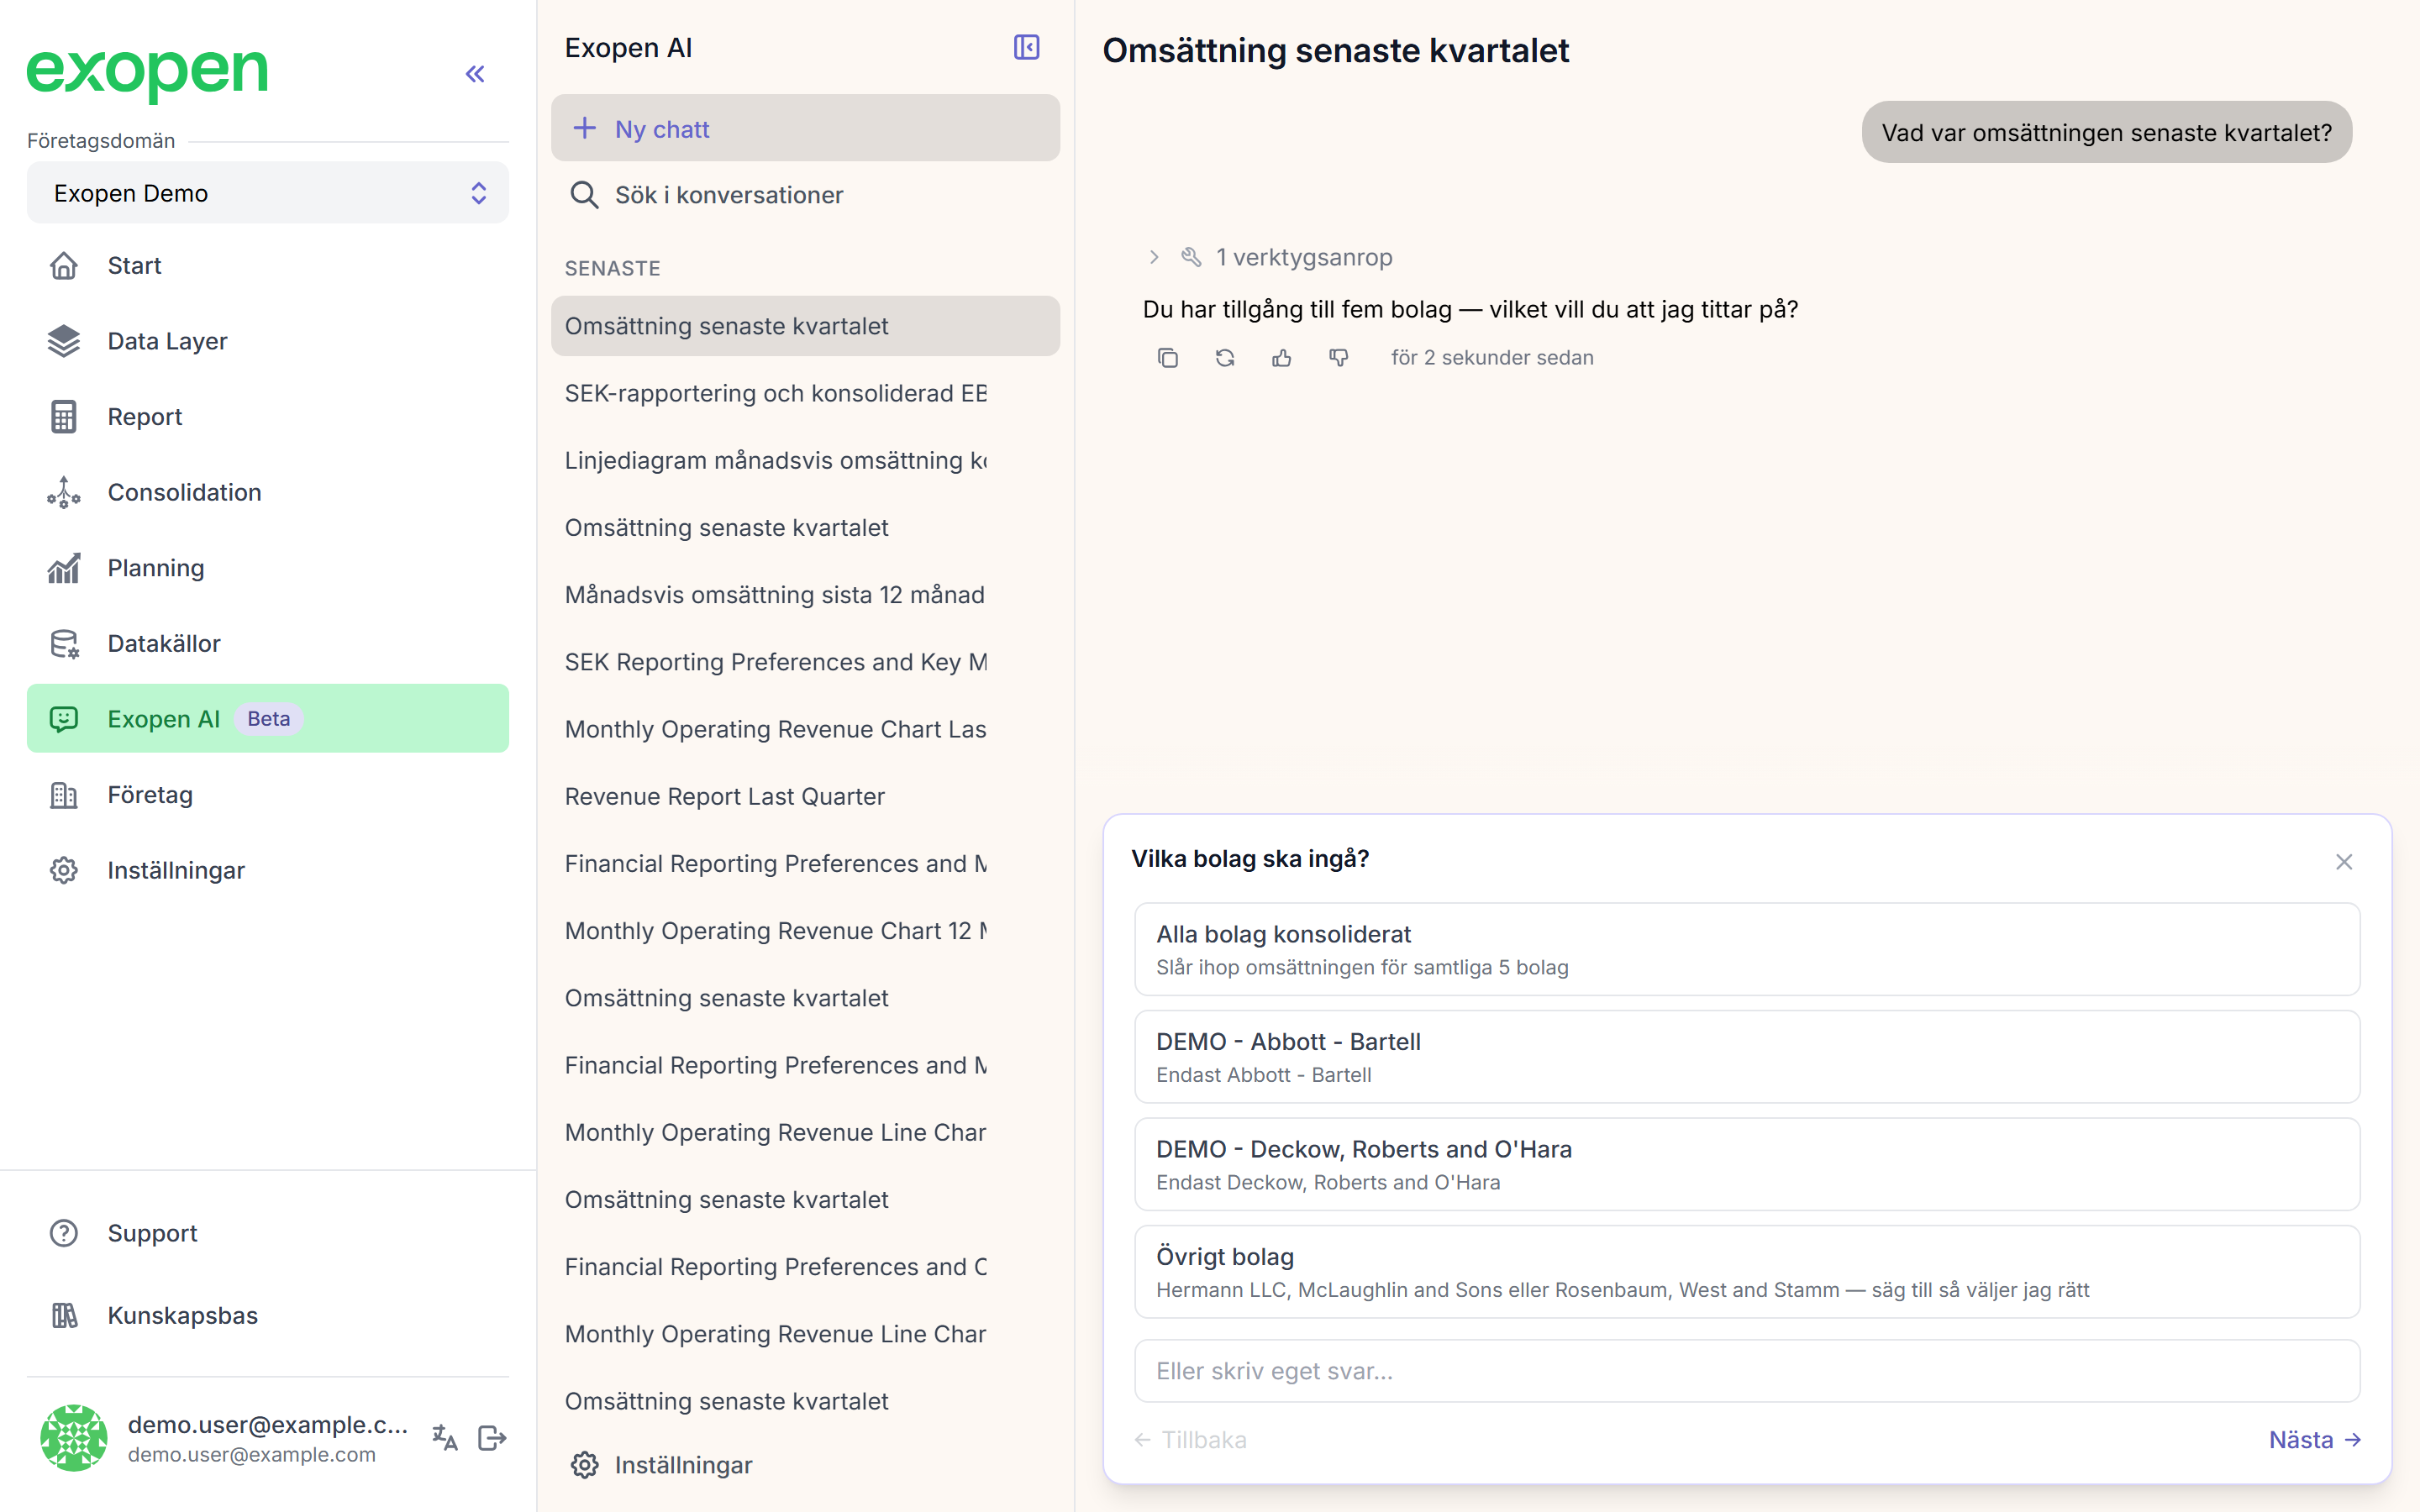Viewport: 2420px width, 1512px height.
Task: Open 'SEK-rapportering och konsoliderad' conversation
Action: [x=805, y=393]
